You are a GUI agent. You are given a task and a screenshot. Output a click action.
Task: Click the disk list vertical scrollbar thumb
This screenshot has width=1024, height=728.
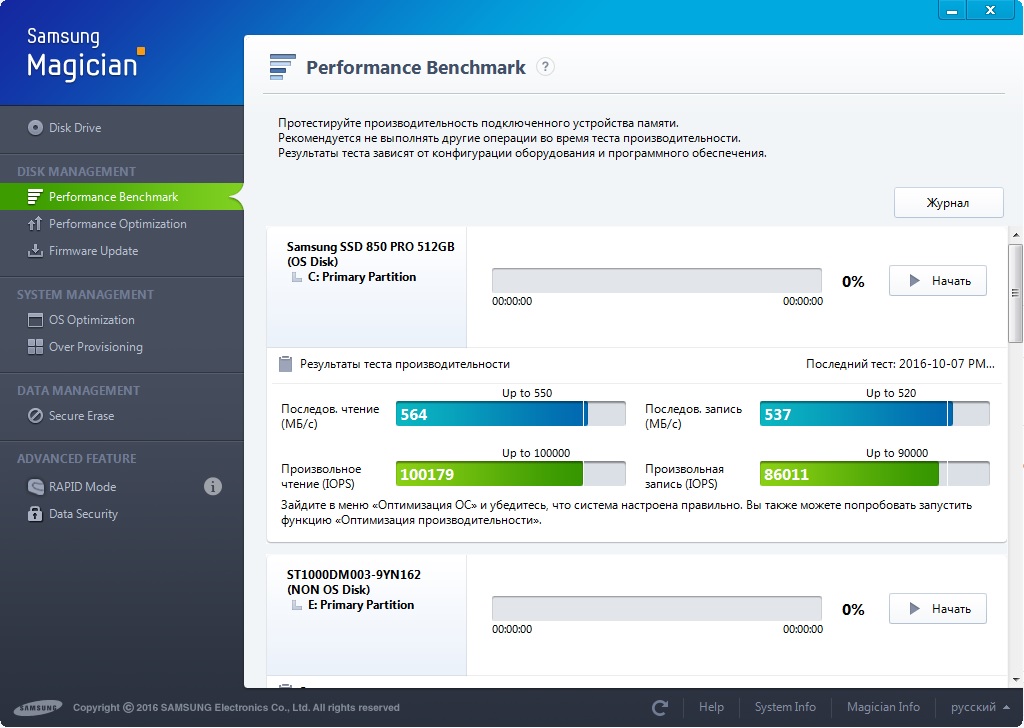(1015, 293)
